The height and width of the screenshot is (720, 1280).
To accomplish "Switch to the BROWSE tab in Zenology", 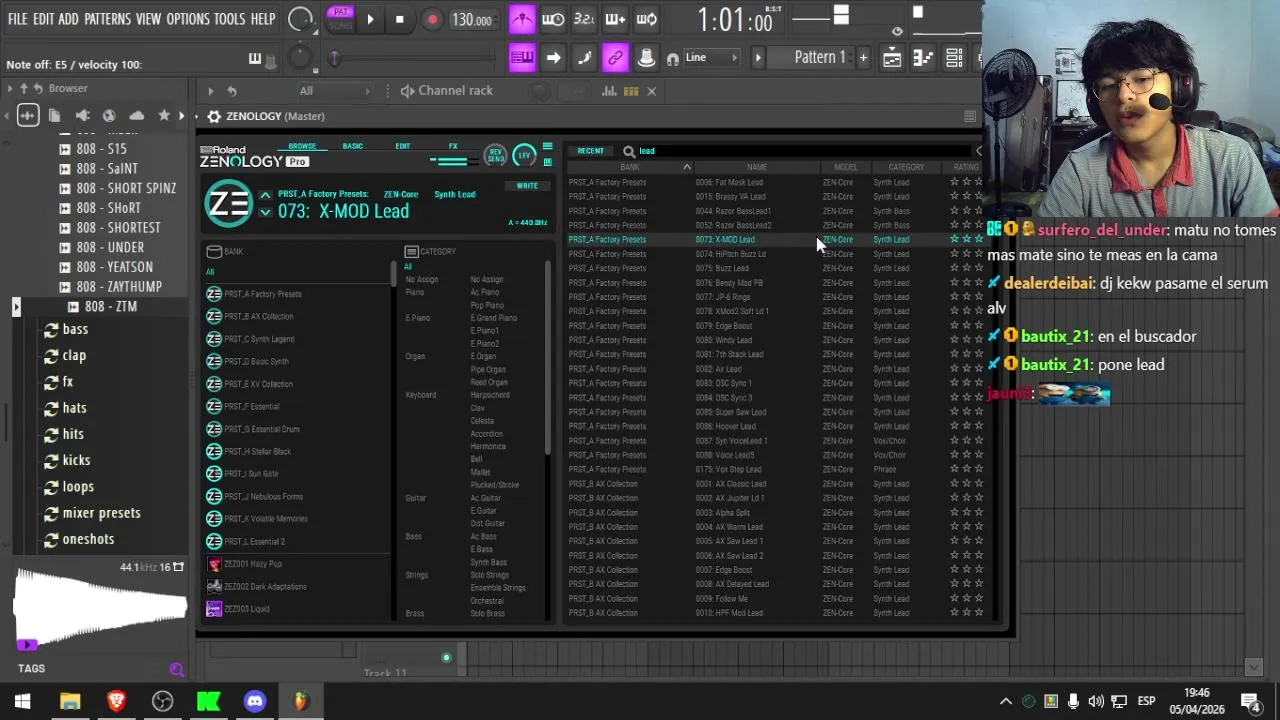I will pos(302,146).
